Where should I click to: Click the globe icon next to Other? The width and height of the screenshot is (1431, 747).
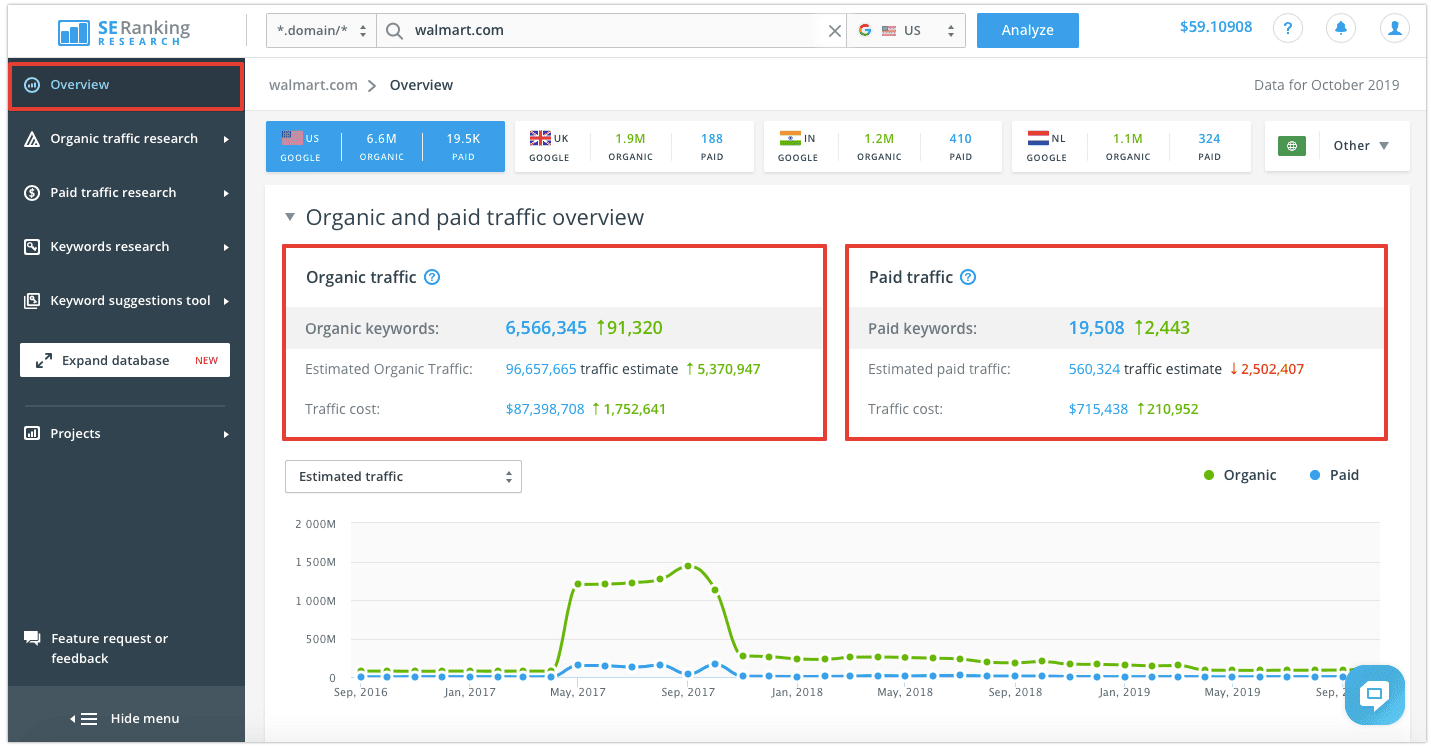[1292, 146]
